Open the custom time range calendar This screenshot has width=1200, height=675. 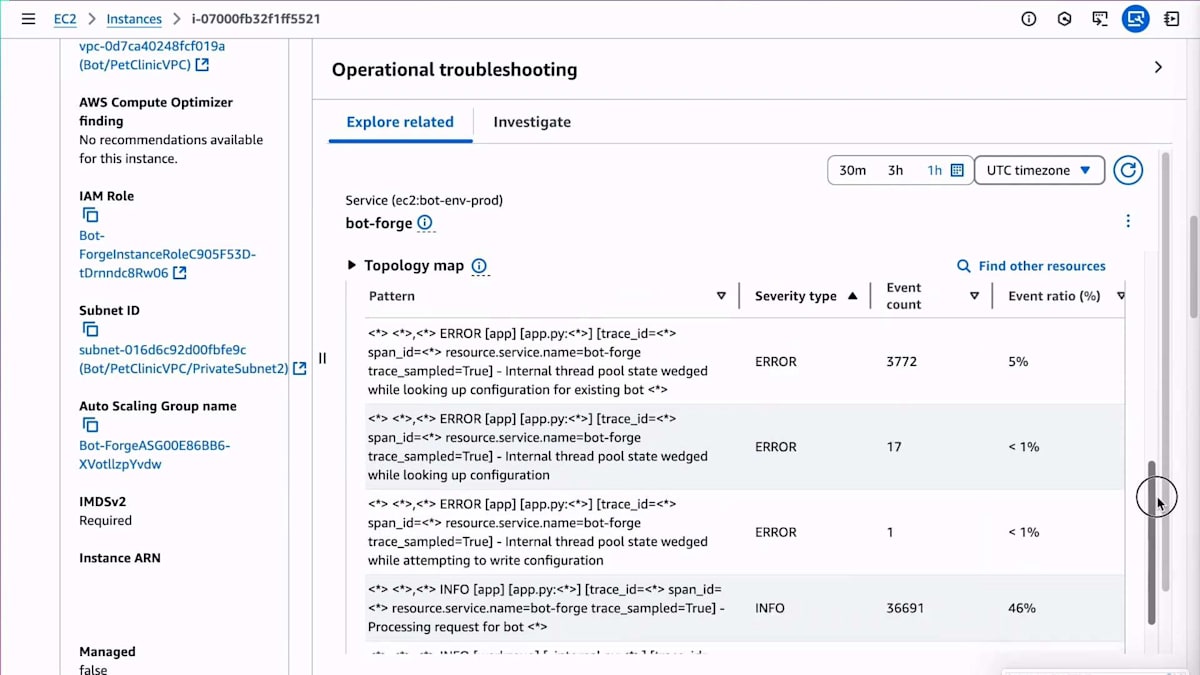[957, 170]
